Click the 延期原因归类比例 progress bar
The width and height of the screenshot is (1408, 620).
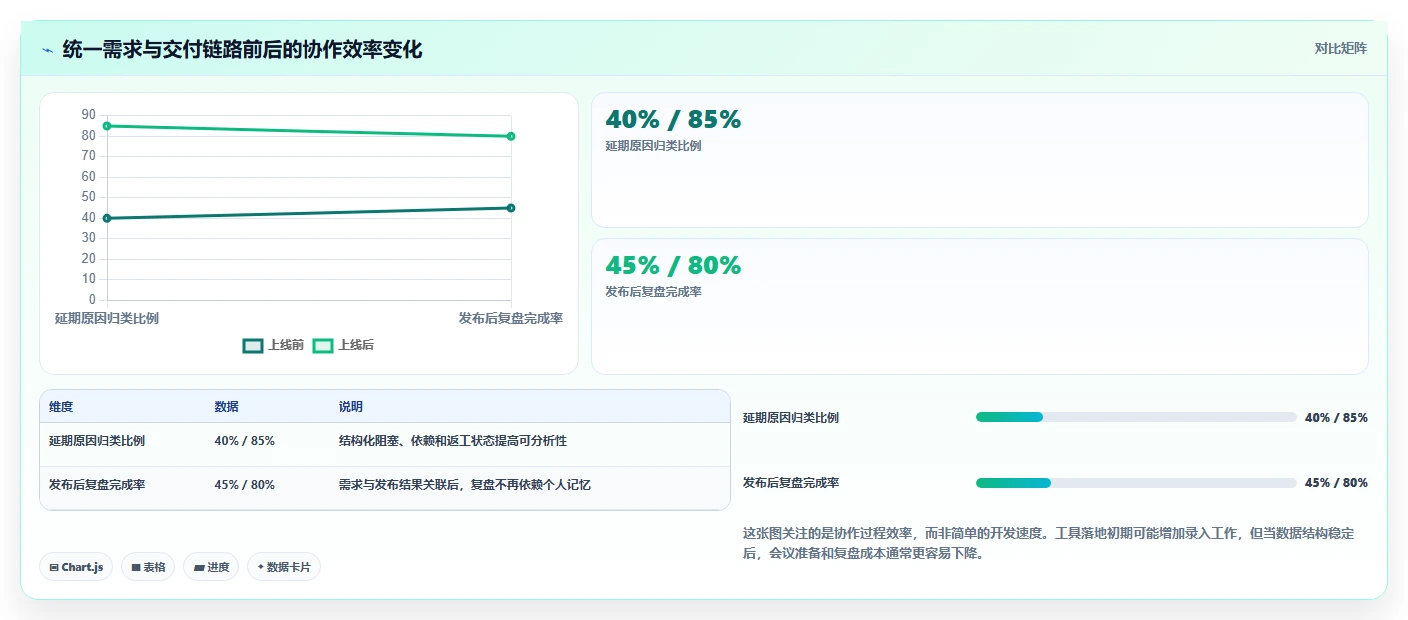(x=1136, y=417)
